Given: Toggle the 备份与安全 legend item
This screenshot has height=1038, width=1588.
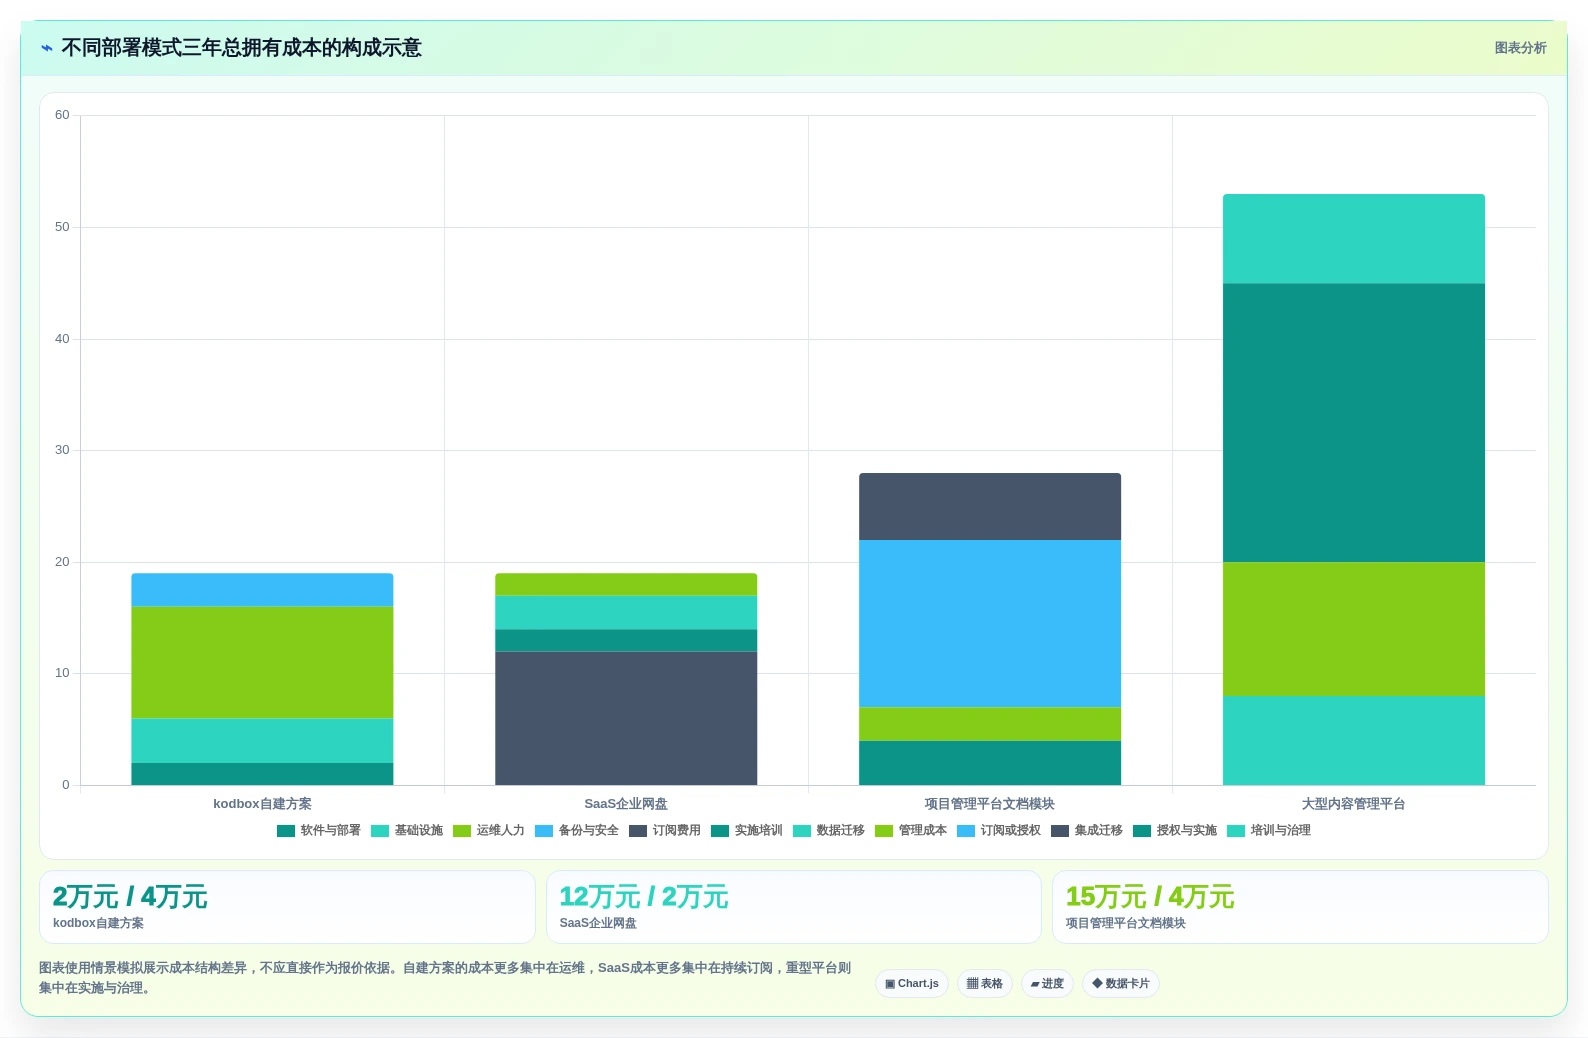Looking at the screenshot, I should (x=577, y=831).
